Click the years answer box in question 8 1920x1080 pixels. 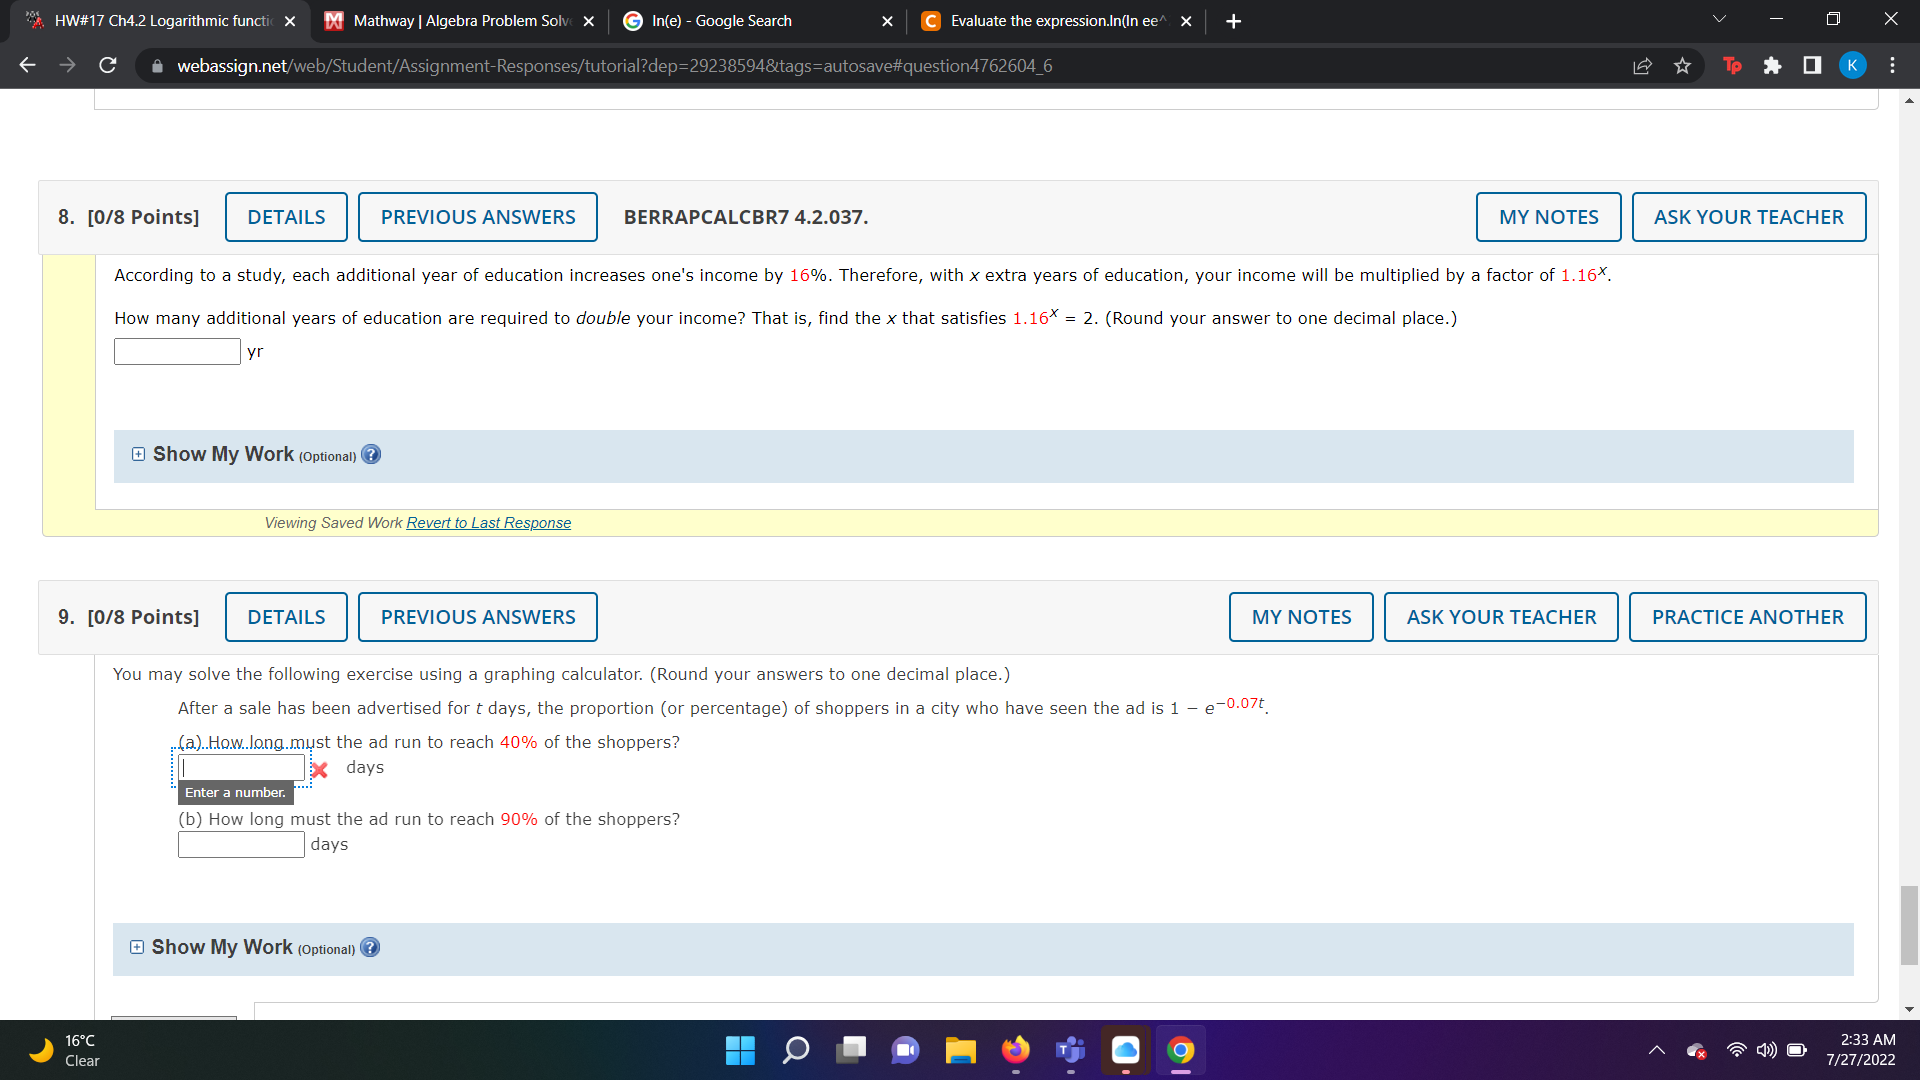click(x=177, y=351)
